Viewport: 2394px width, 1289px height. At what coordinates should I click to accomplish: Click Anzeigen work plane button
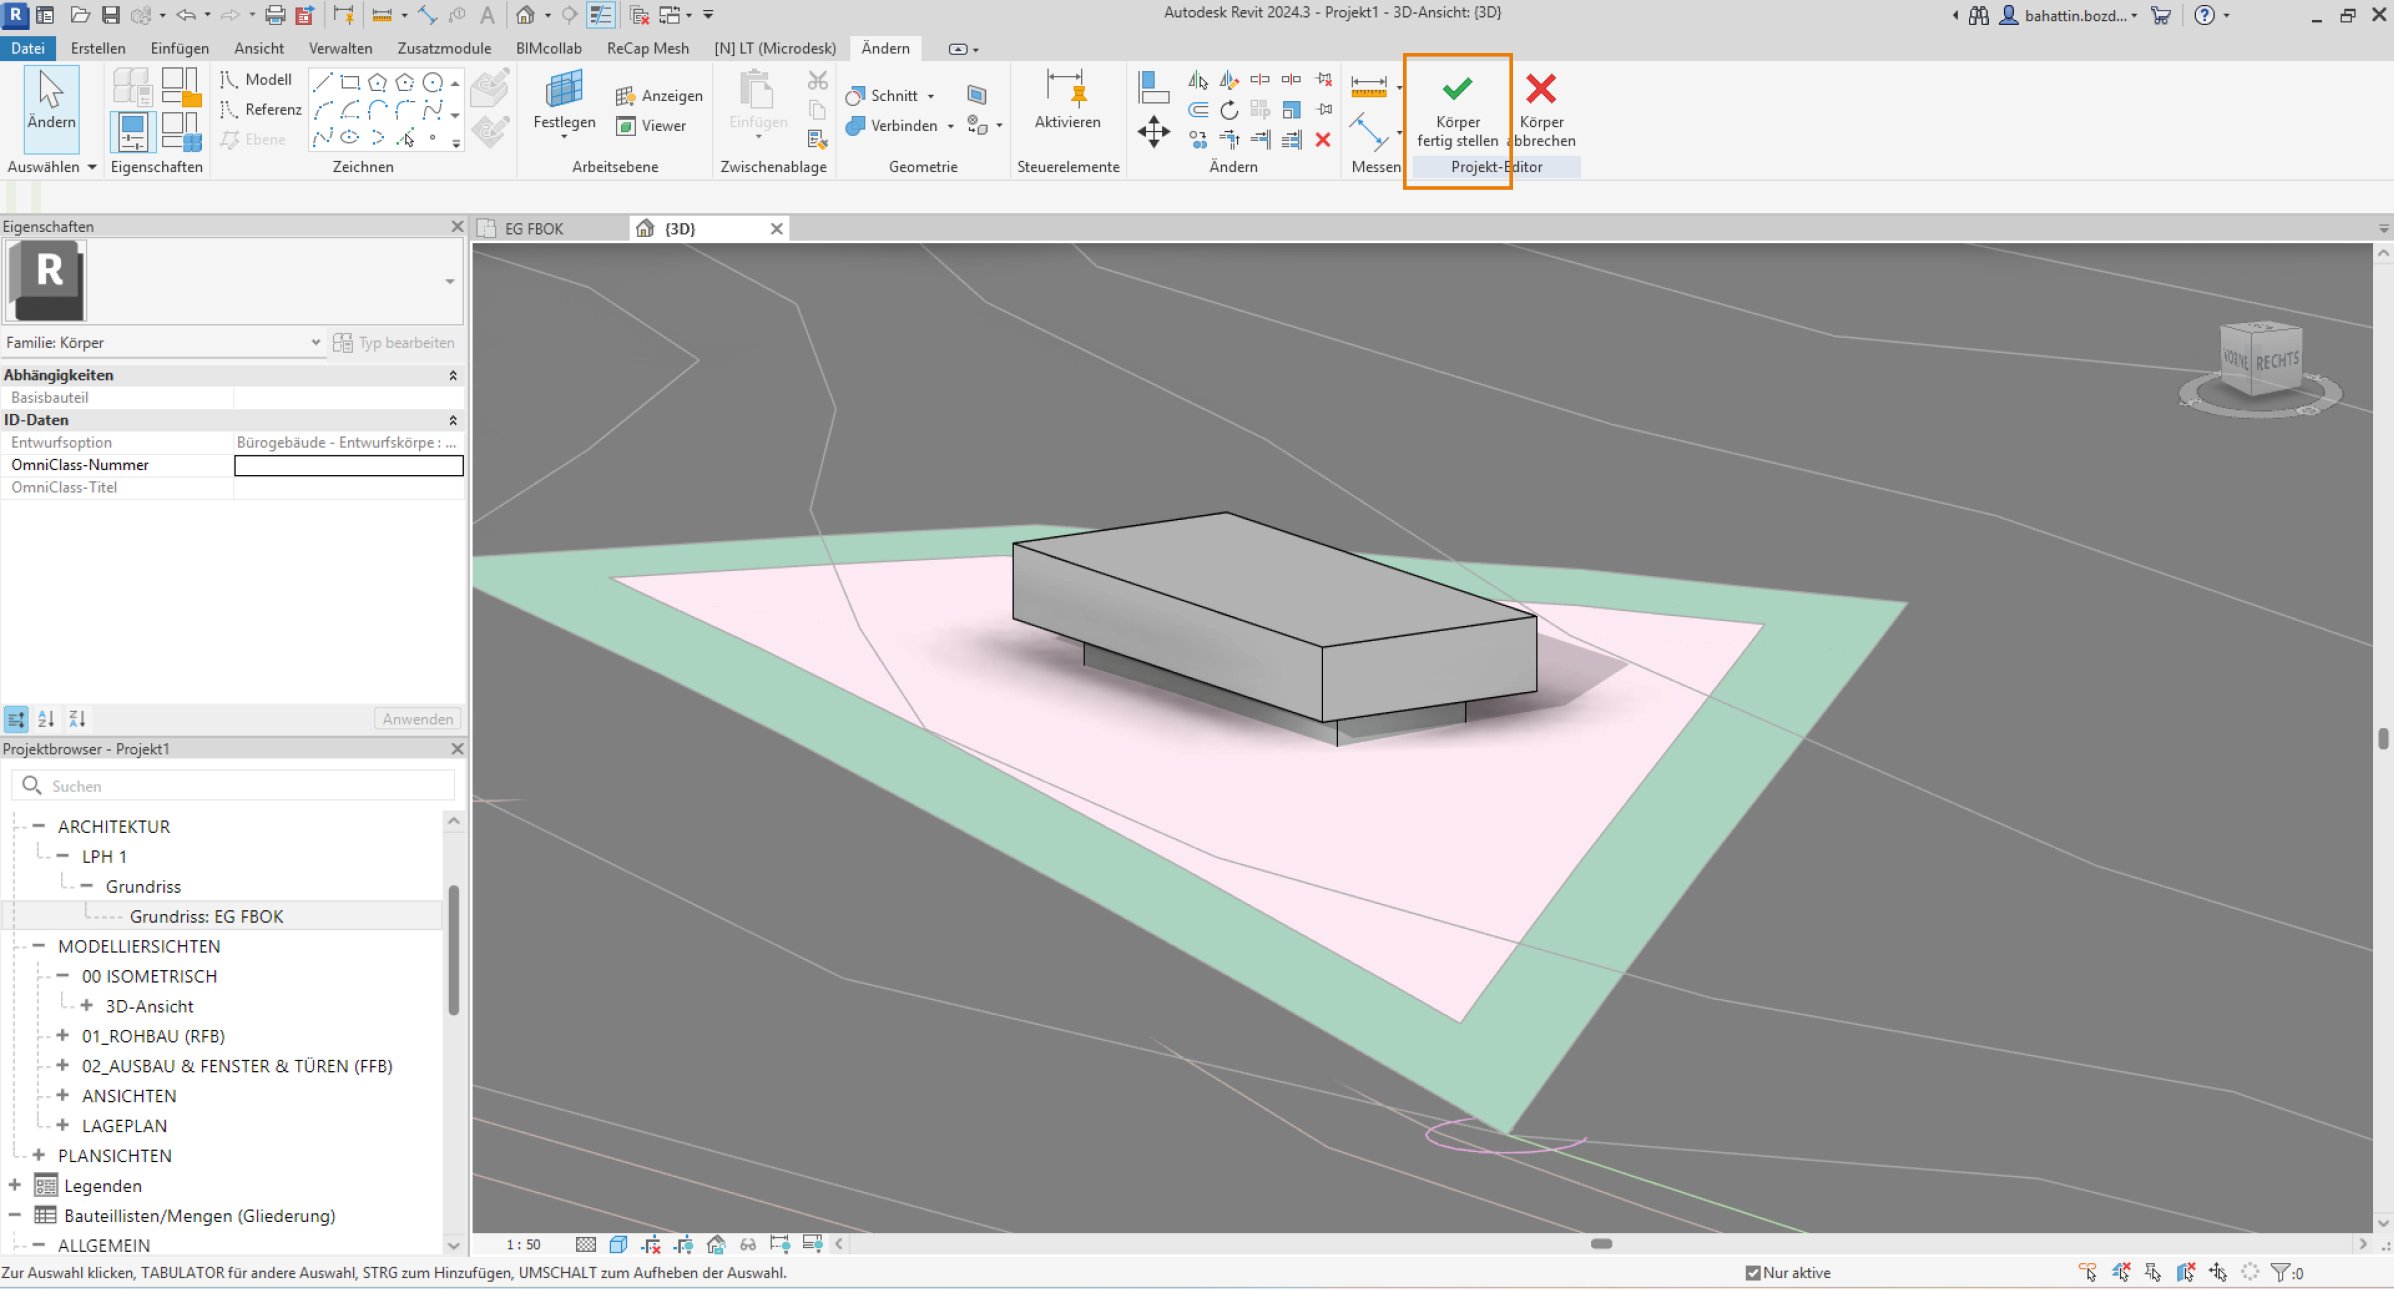pos(659,96)
